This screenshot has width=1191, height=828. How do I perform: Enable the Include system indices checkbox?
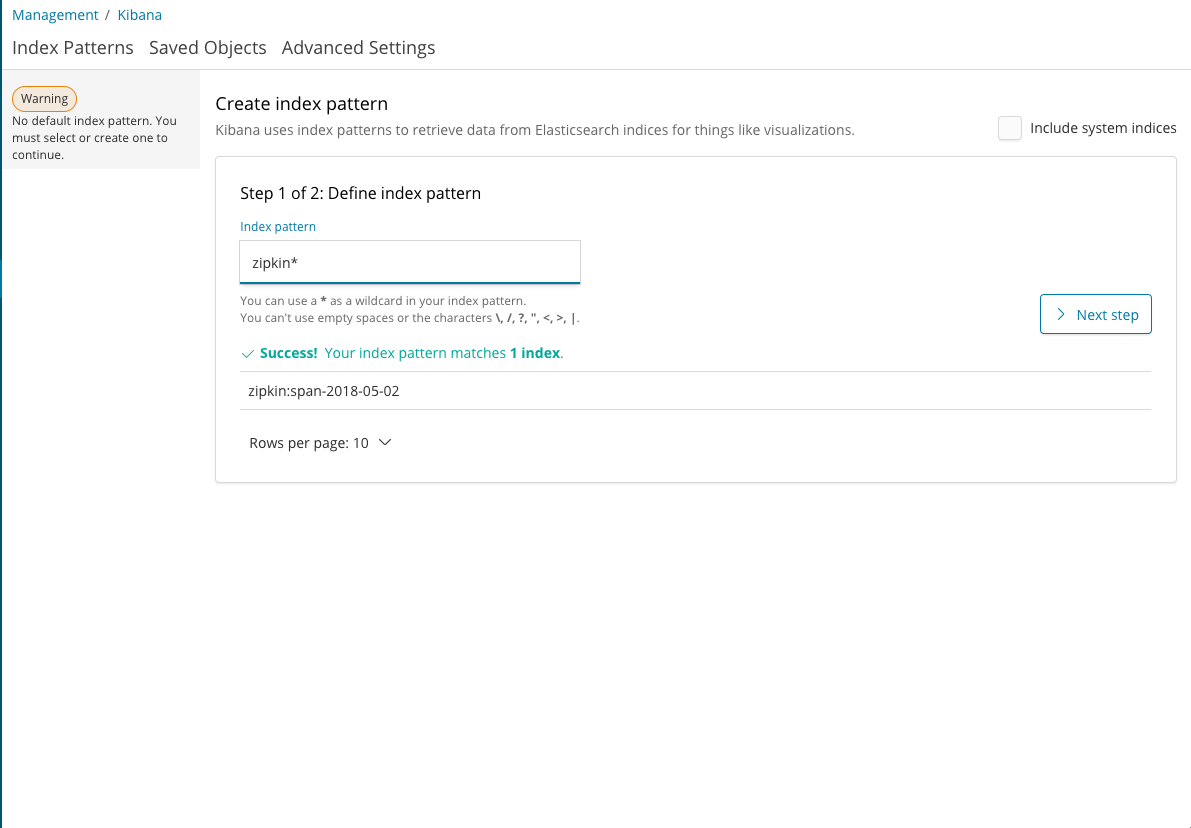pos(1009,128)
